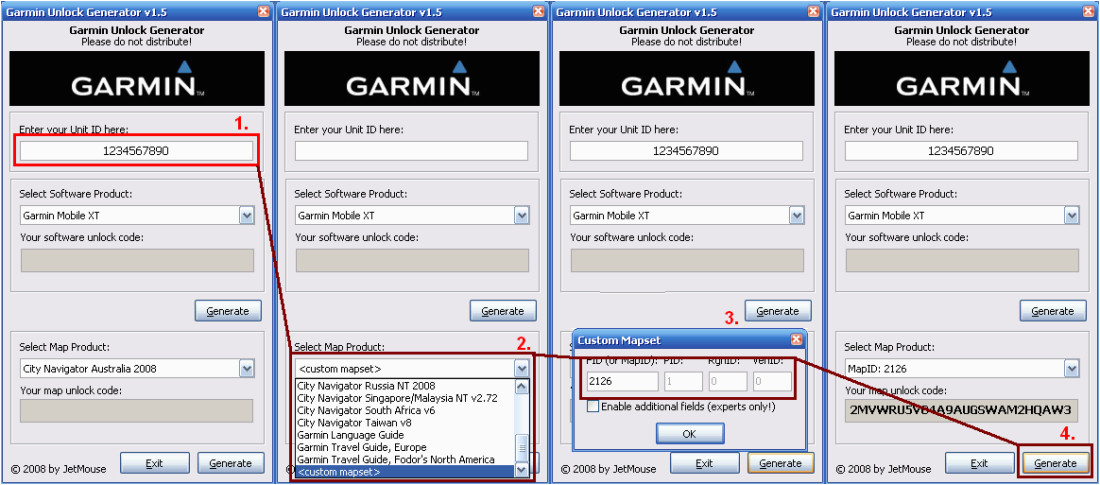Click bottom Generate in Australia 2008 window
This screenshot has height=485, width=1100.
point(231,463)
